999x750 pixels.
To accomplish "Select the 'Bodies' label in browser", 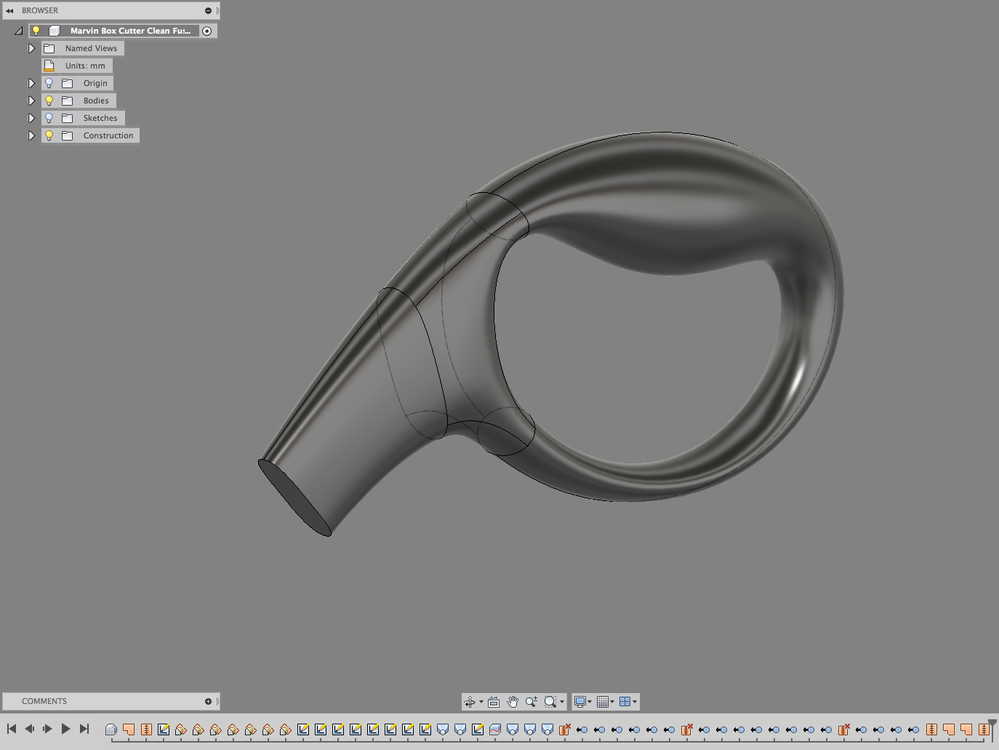I will (96, 101).
